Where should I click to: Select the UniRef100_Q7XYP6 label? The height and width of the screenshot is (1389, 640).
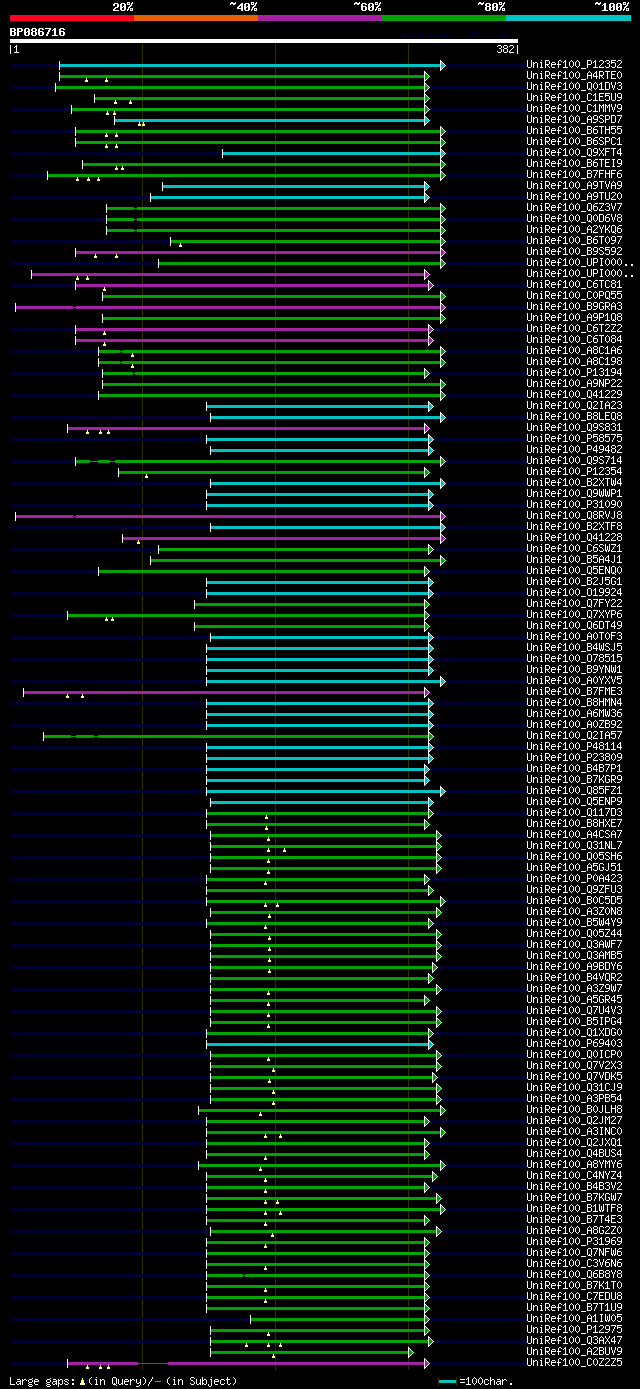(x=574, y=614)
